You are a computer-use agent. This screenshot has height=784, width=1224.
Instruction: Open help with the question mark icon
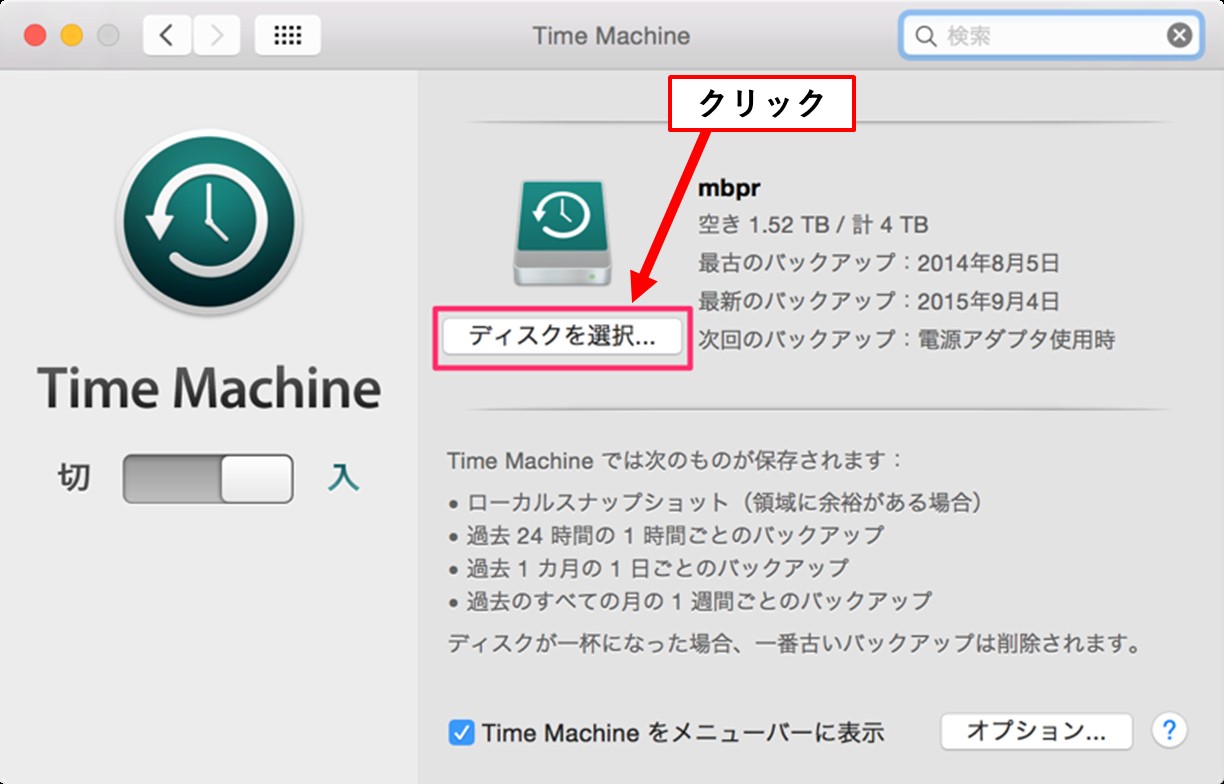click(1169, 730)
